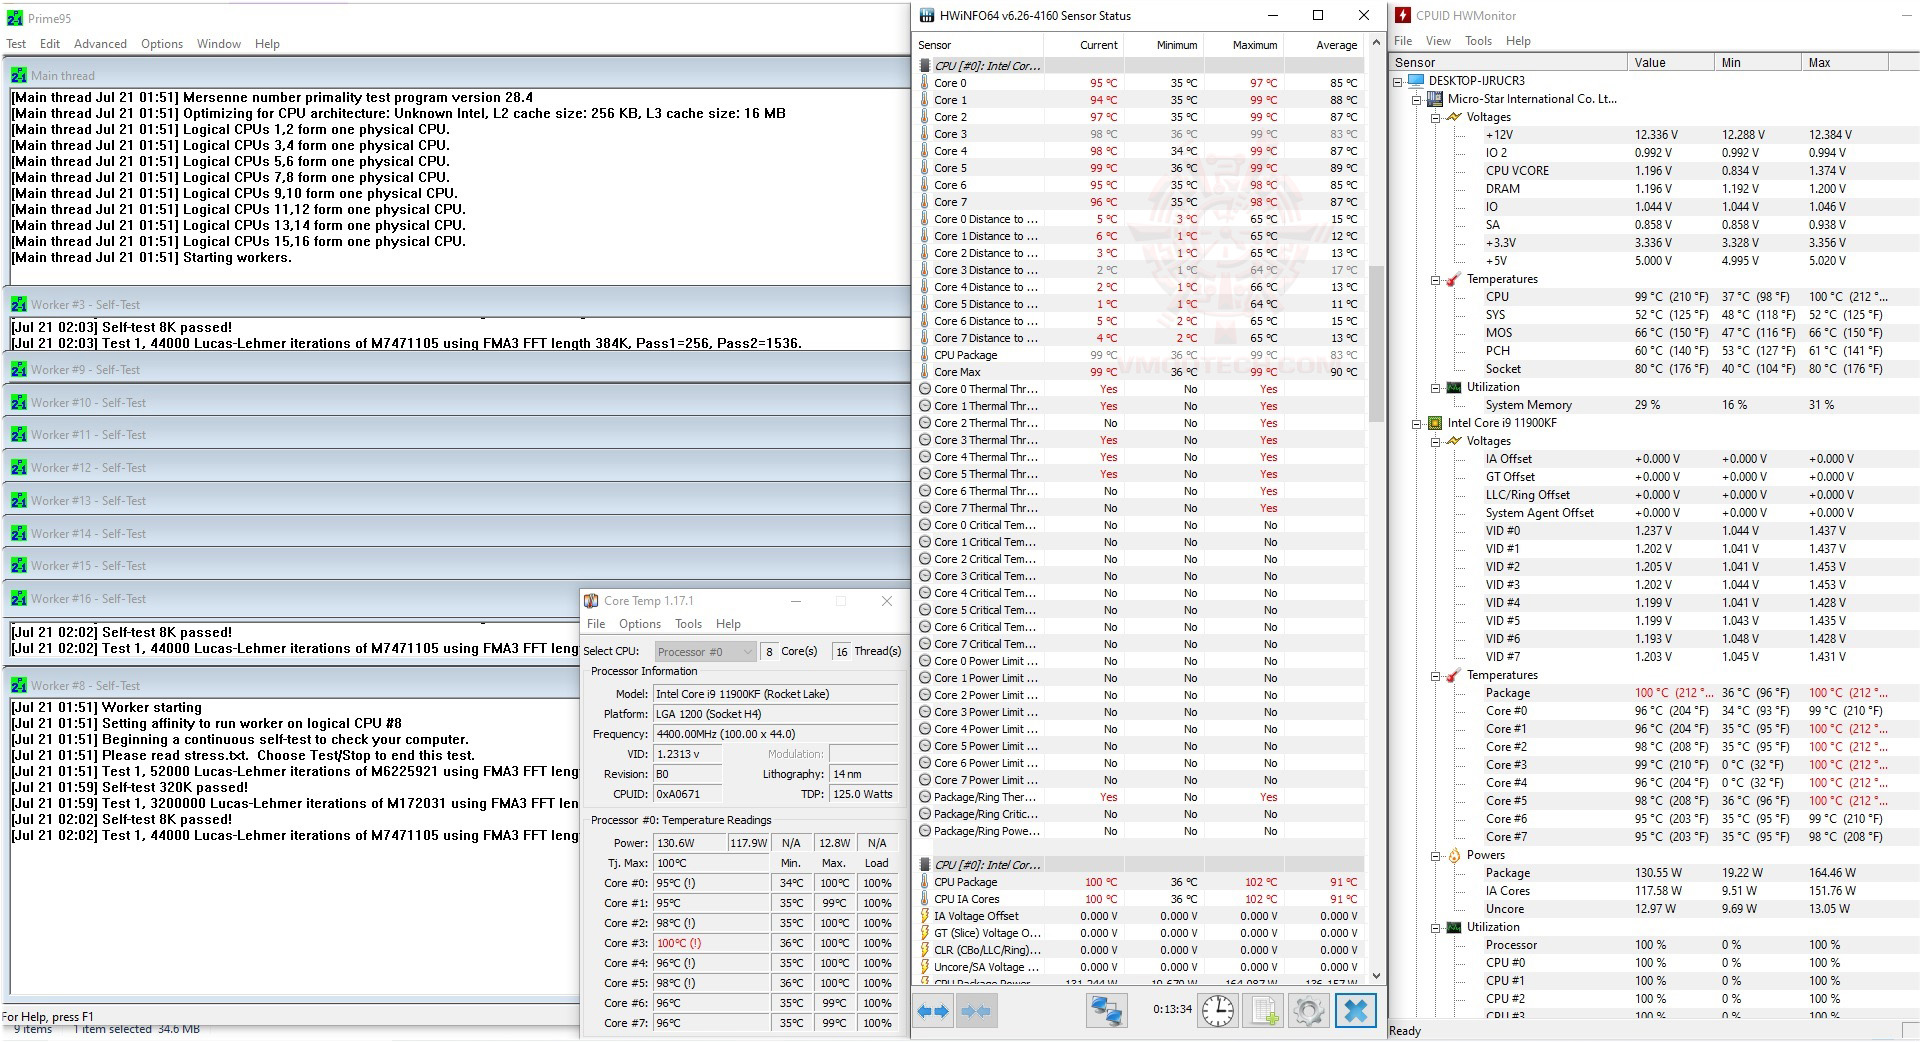Click the HWMonitor Value column header

point(1670,62)
